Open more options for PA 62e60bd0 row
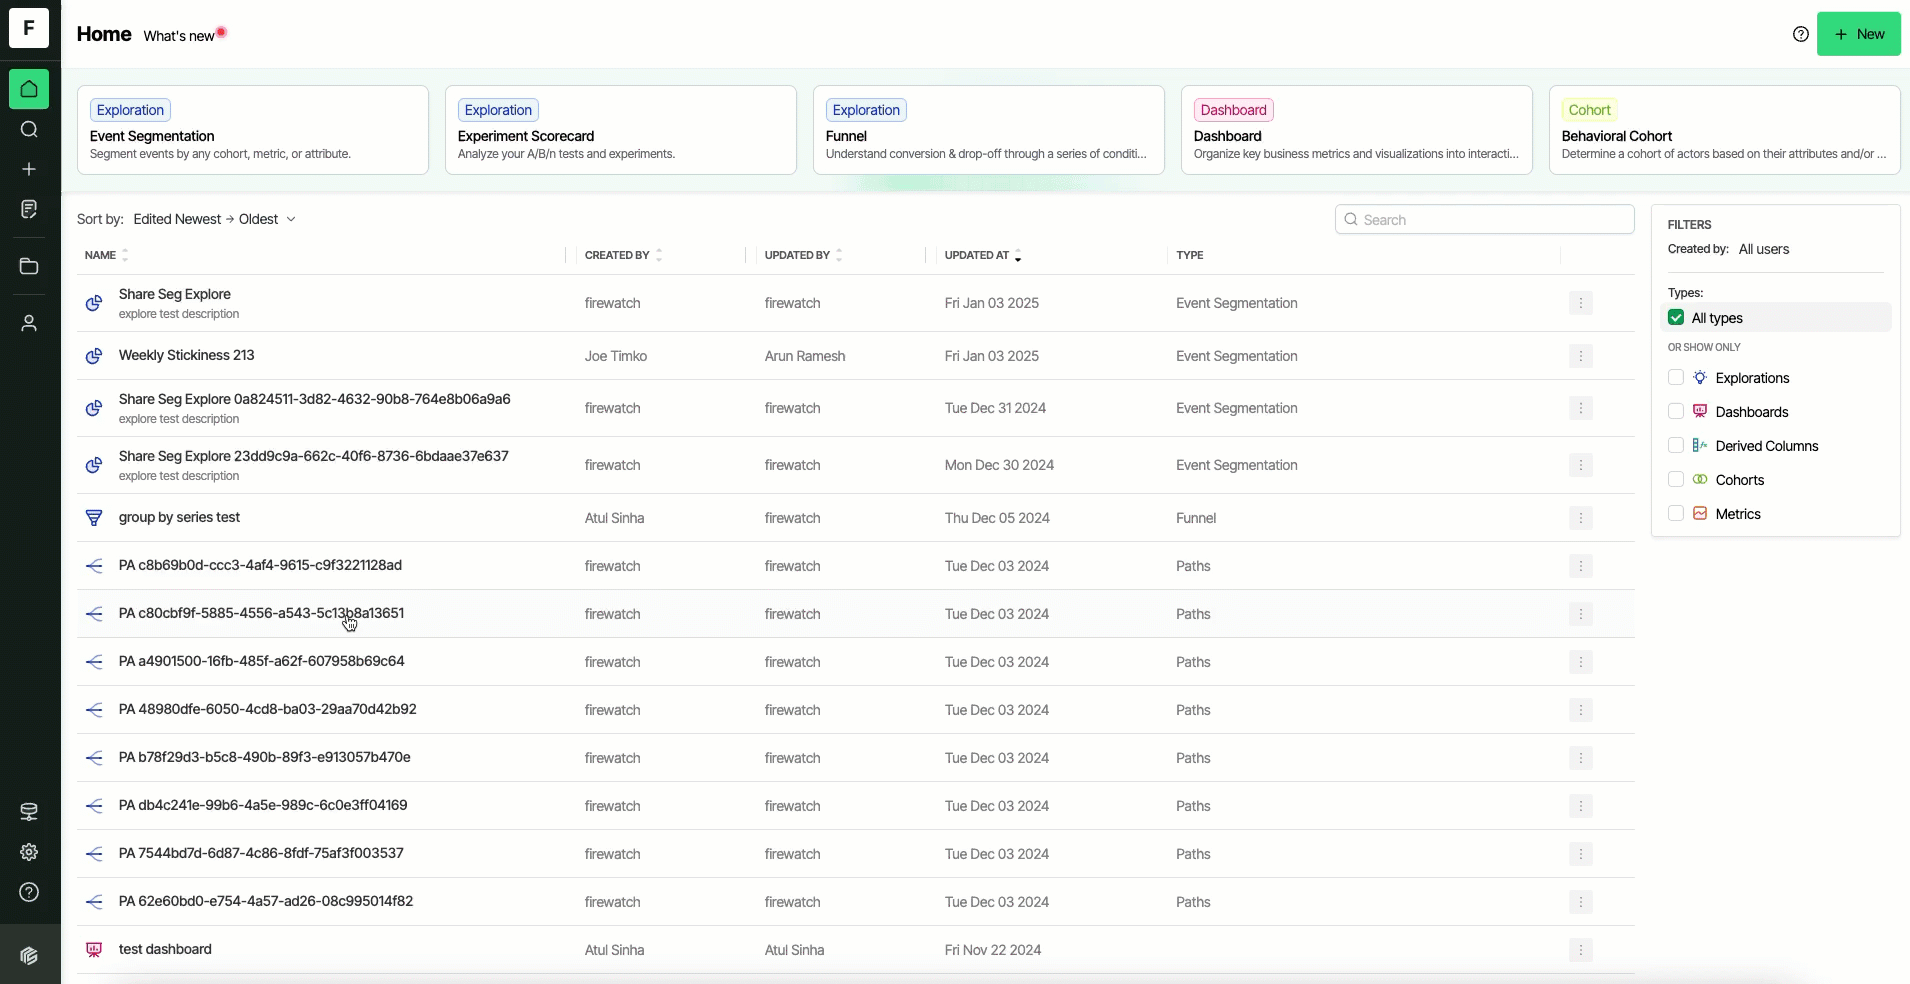 (x=1581, y=902)
